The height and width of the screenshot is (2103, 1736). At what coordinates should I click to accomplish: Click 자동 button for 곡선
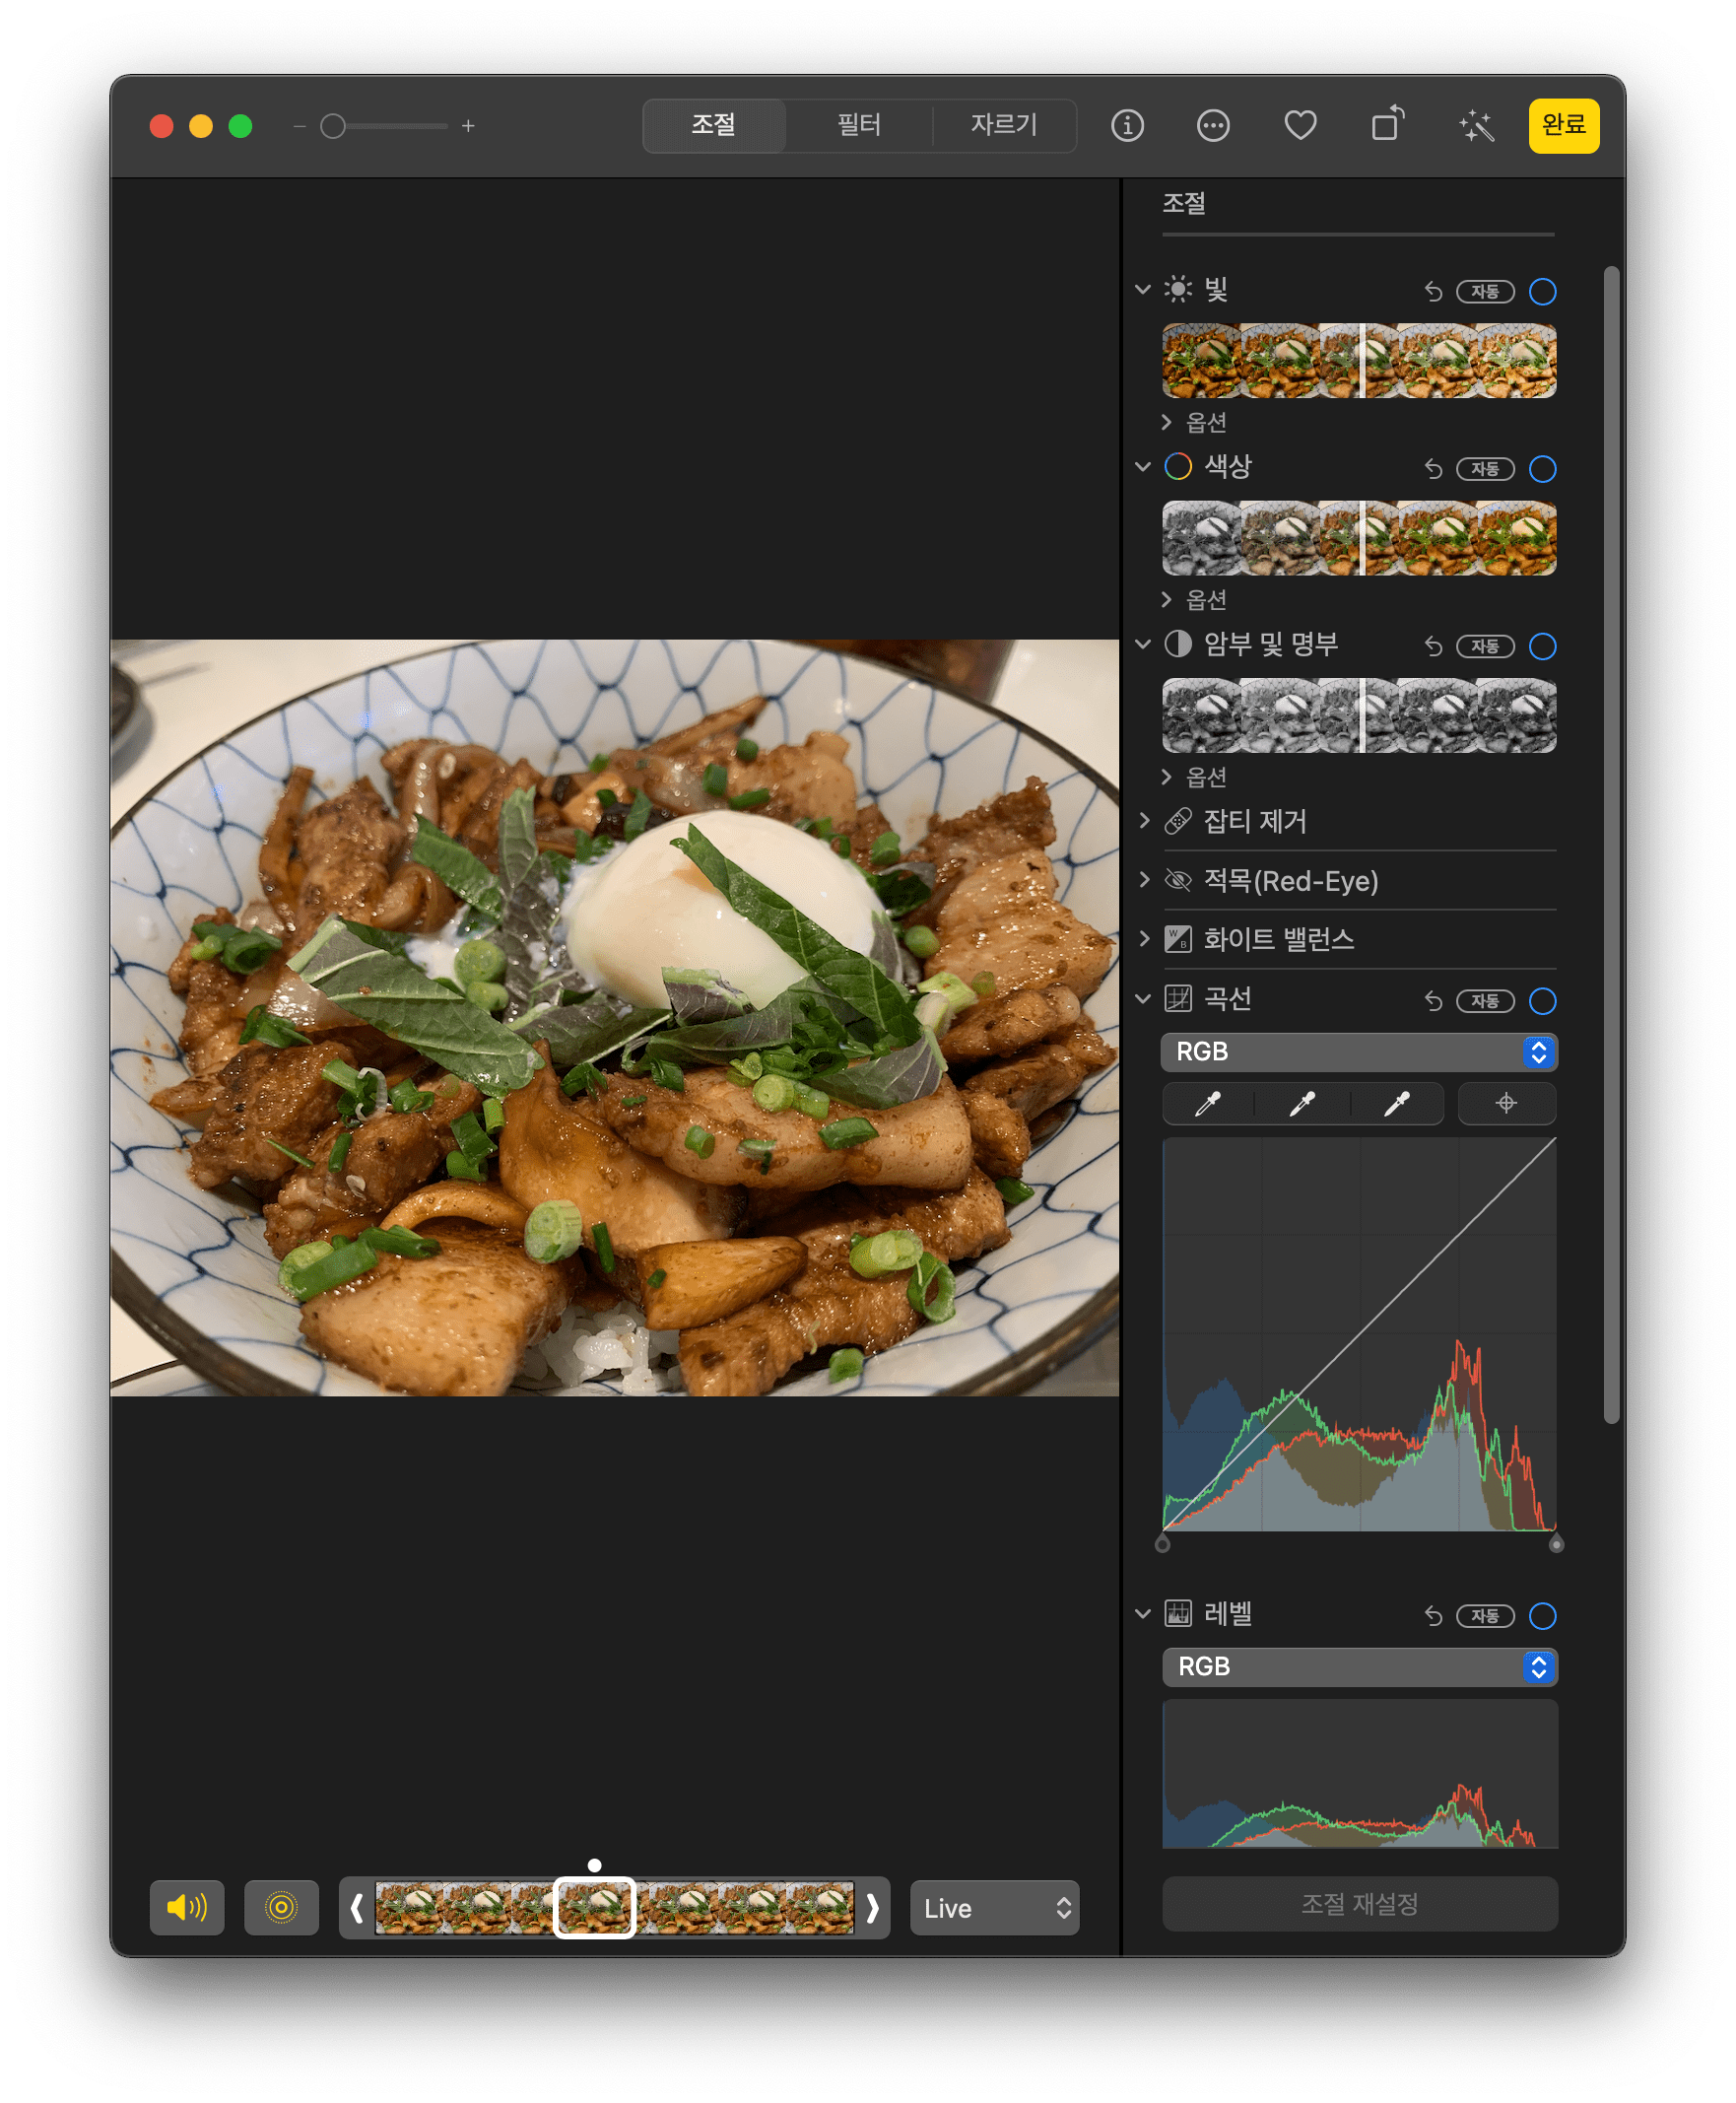[x=1485, y=1001]
